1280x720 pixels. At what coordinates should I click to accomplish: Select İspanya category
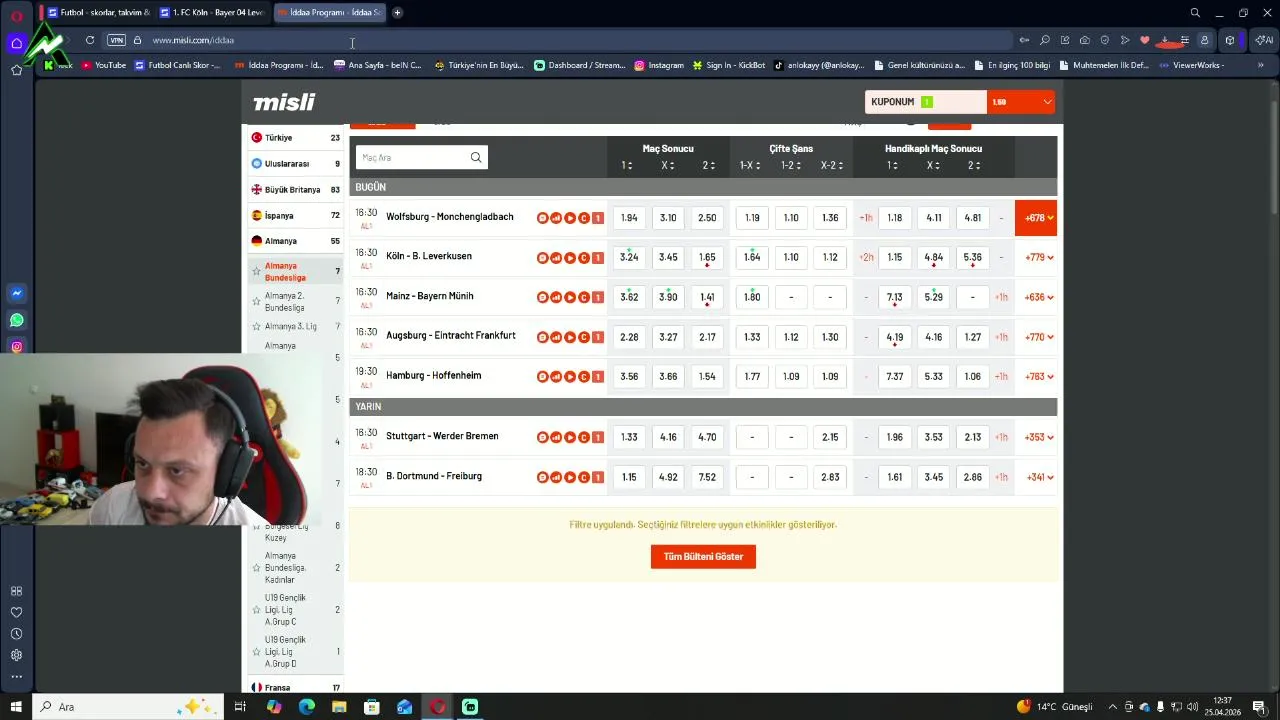[295, 216]
